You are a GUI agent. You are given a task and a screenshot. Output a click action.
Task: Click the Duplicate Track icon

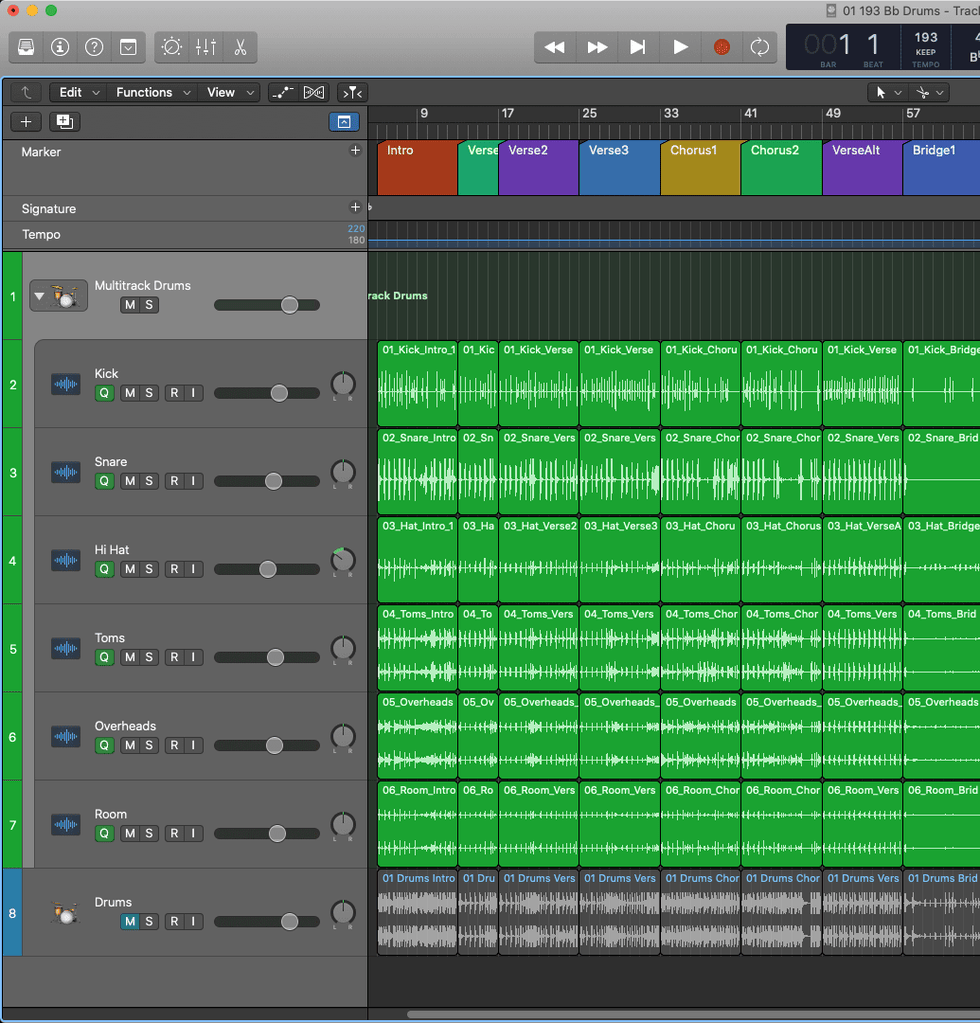pyautogui.click(x=65, y=122)
